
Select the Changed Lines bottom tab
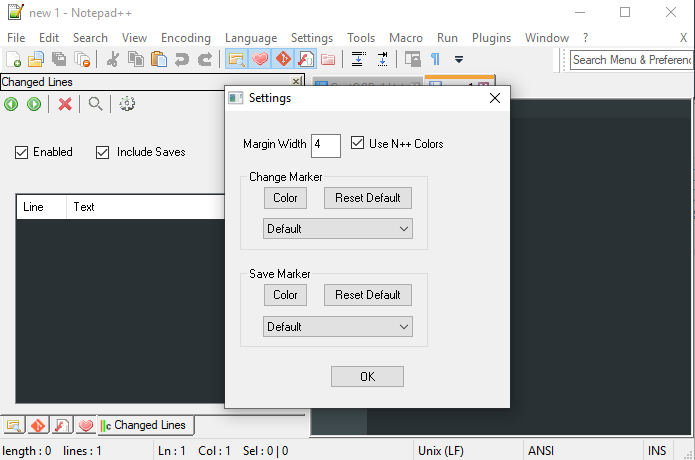pyautogui.click(x=146, y=425)
